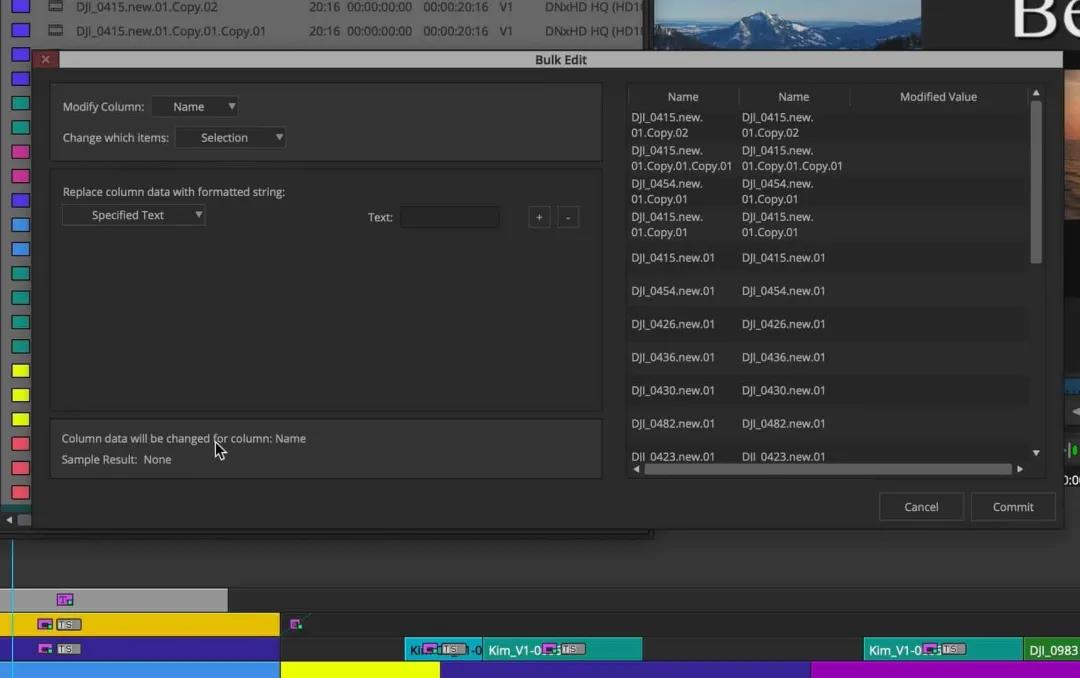Click the first Name column header in preview
The image size is (1080, 678).
(x=683, y=97)
